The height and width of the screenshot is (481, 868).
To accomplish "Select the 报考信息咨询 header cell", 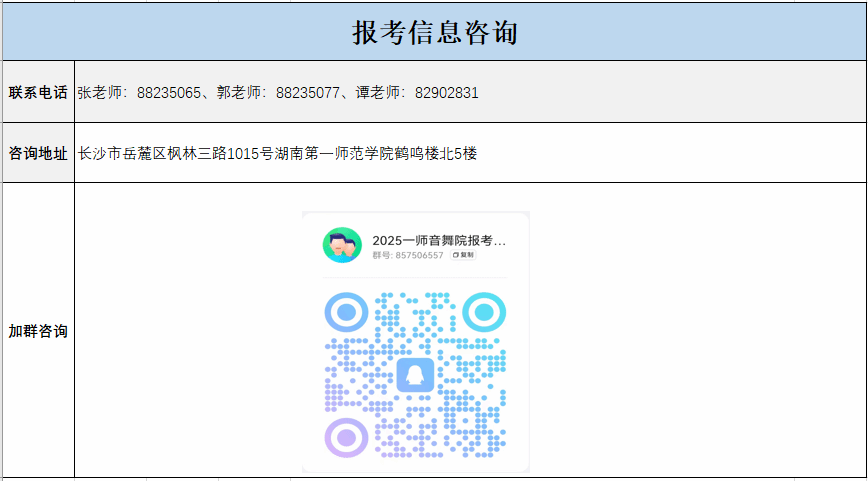I will pos(434,32).
